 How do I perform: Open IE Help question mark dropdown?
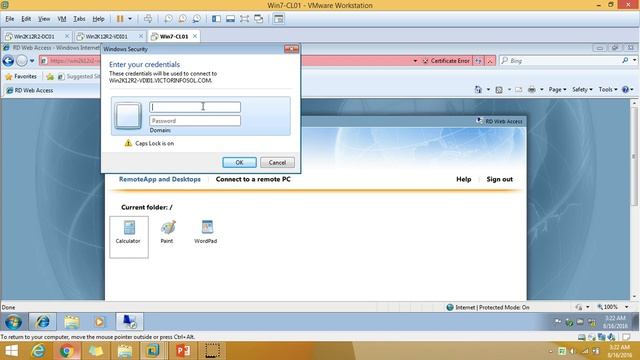pyautogui.click(x=628, y=89)
